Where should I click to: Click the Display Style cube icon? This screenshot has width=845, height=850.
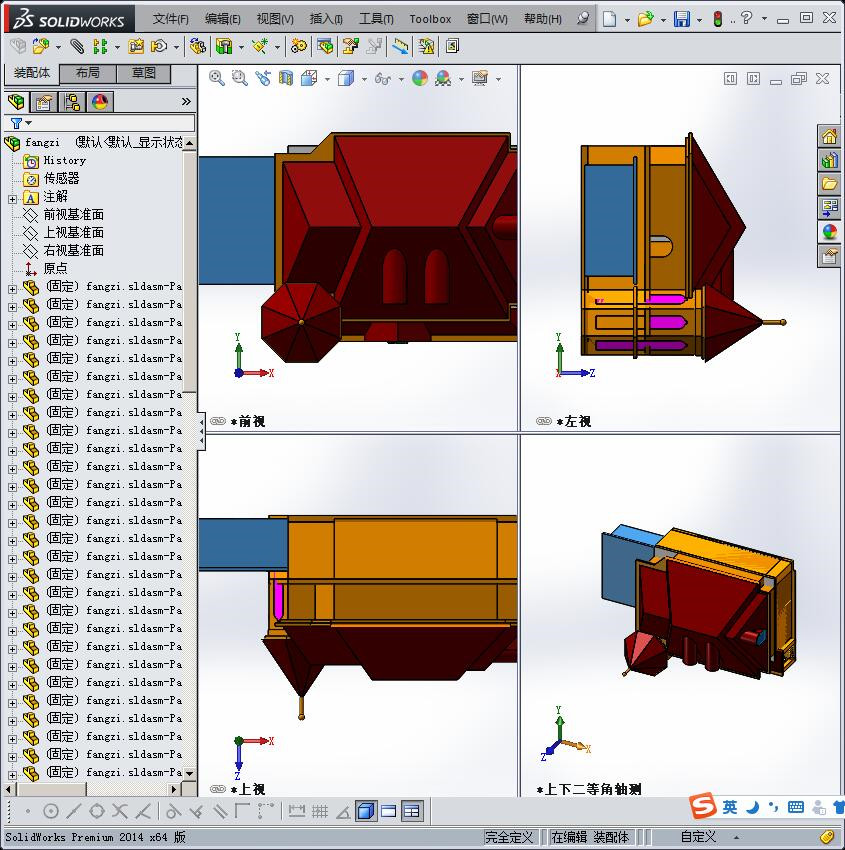click(x=346, y=79)
